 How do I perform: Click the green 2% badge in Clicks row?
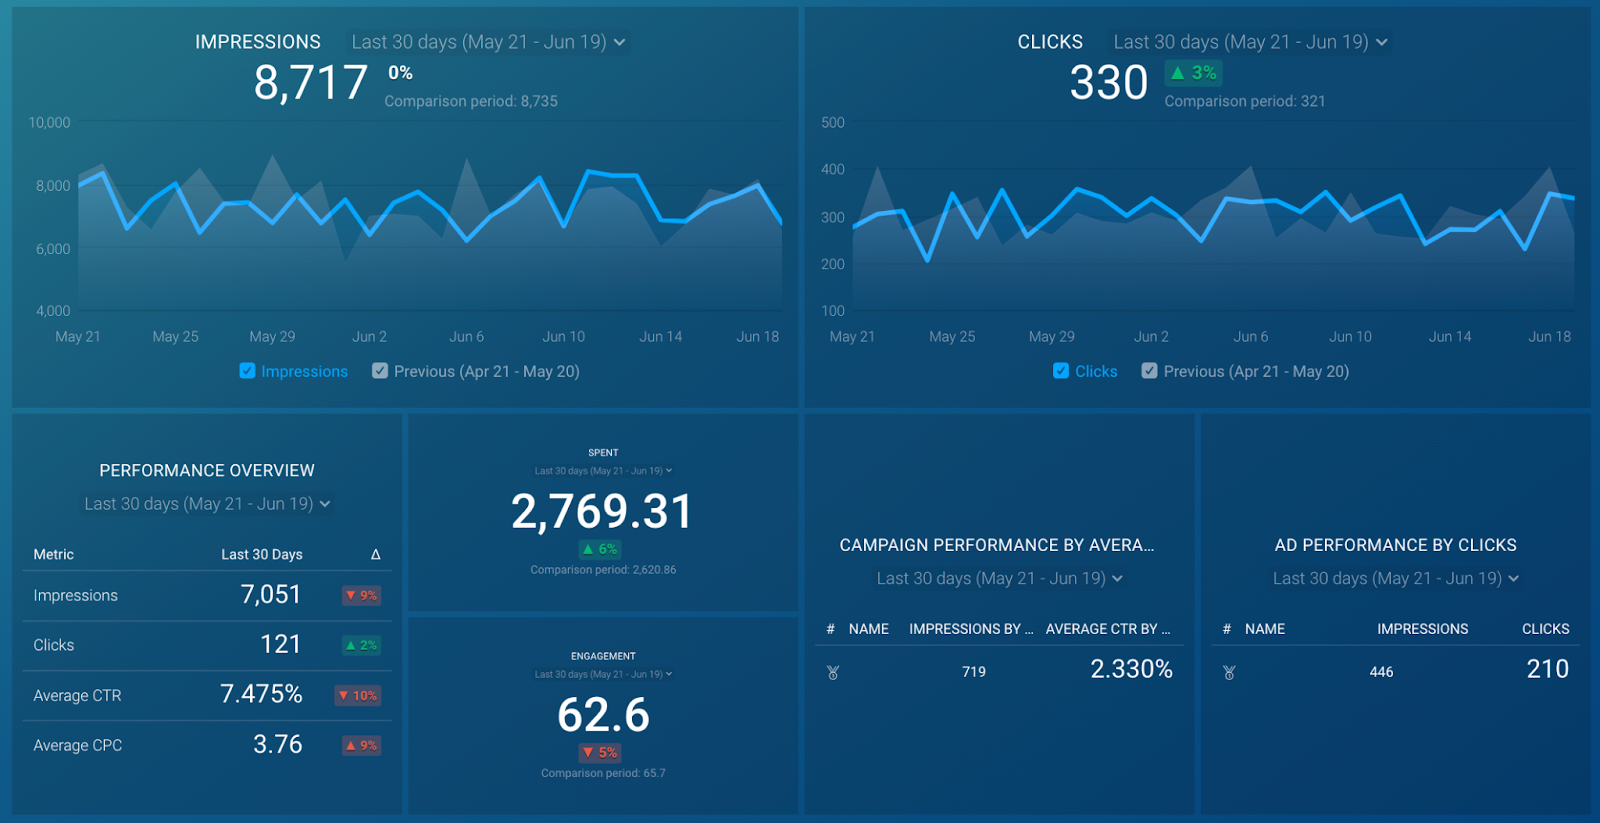361,645
